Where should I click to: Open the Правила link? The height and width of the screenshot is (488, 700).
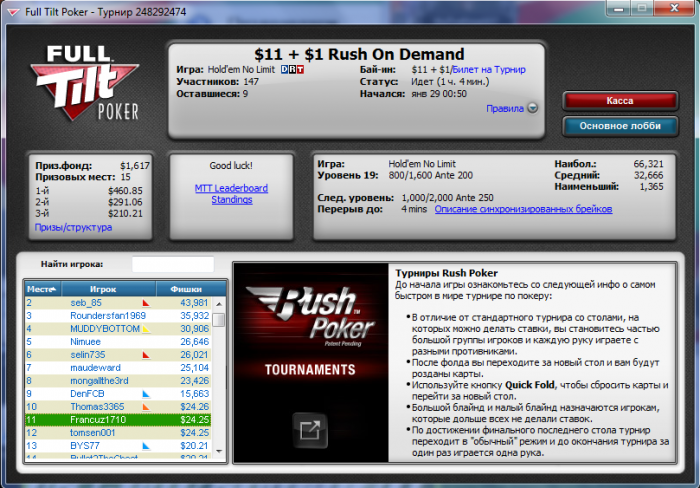tap(505, 108)
